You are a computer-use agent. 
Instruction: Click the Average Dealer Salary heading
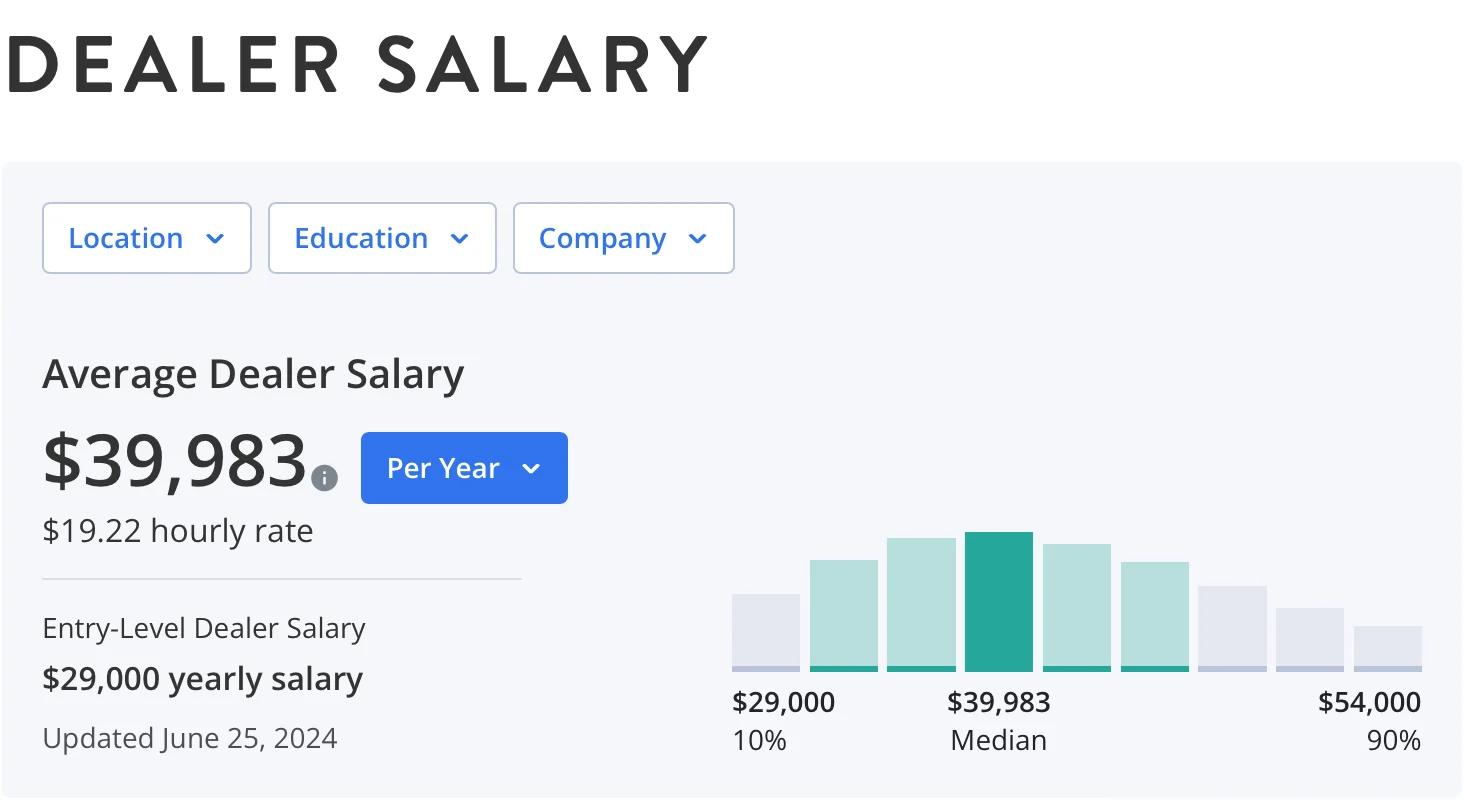[x=253, y=375]
